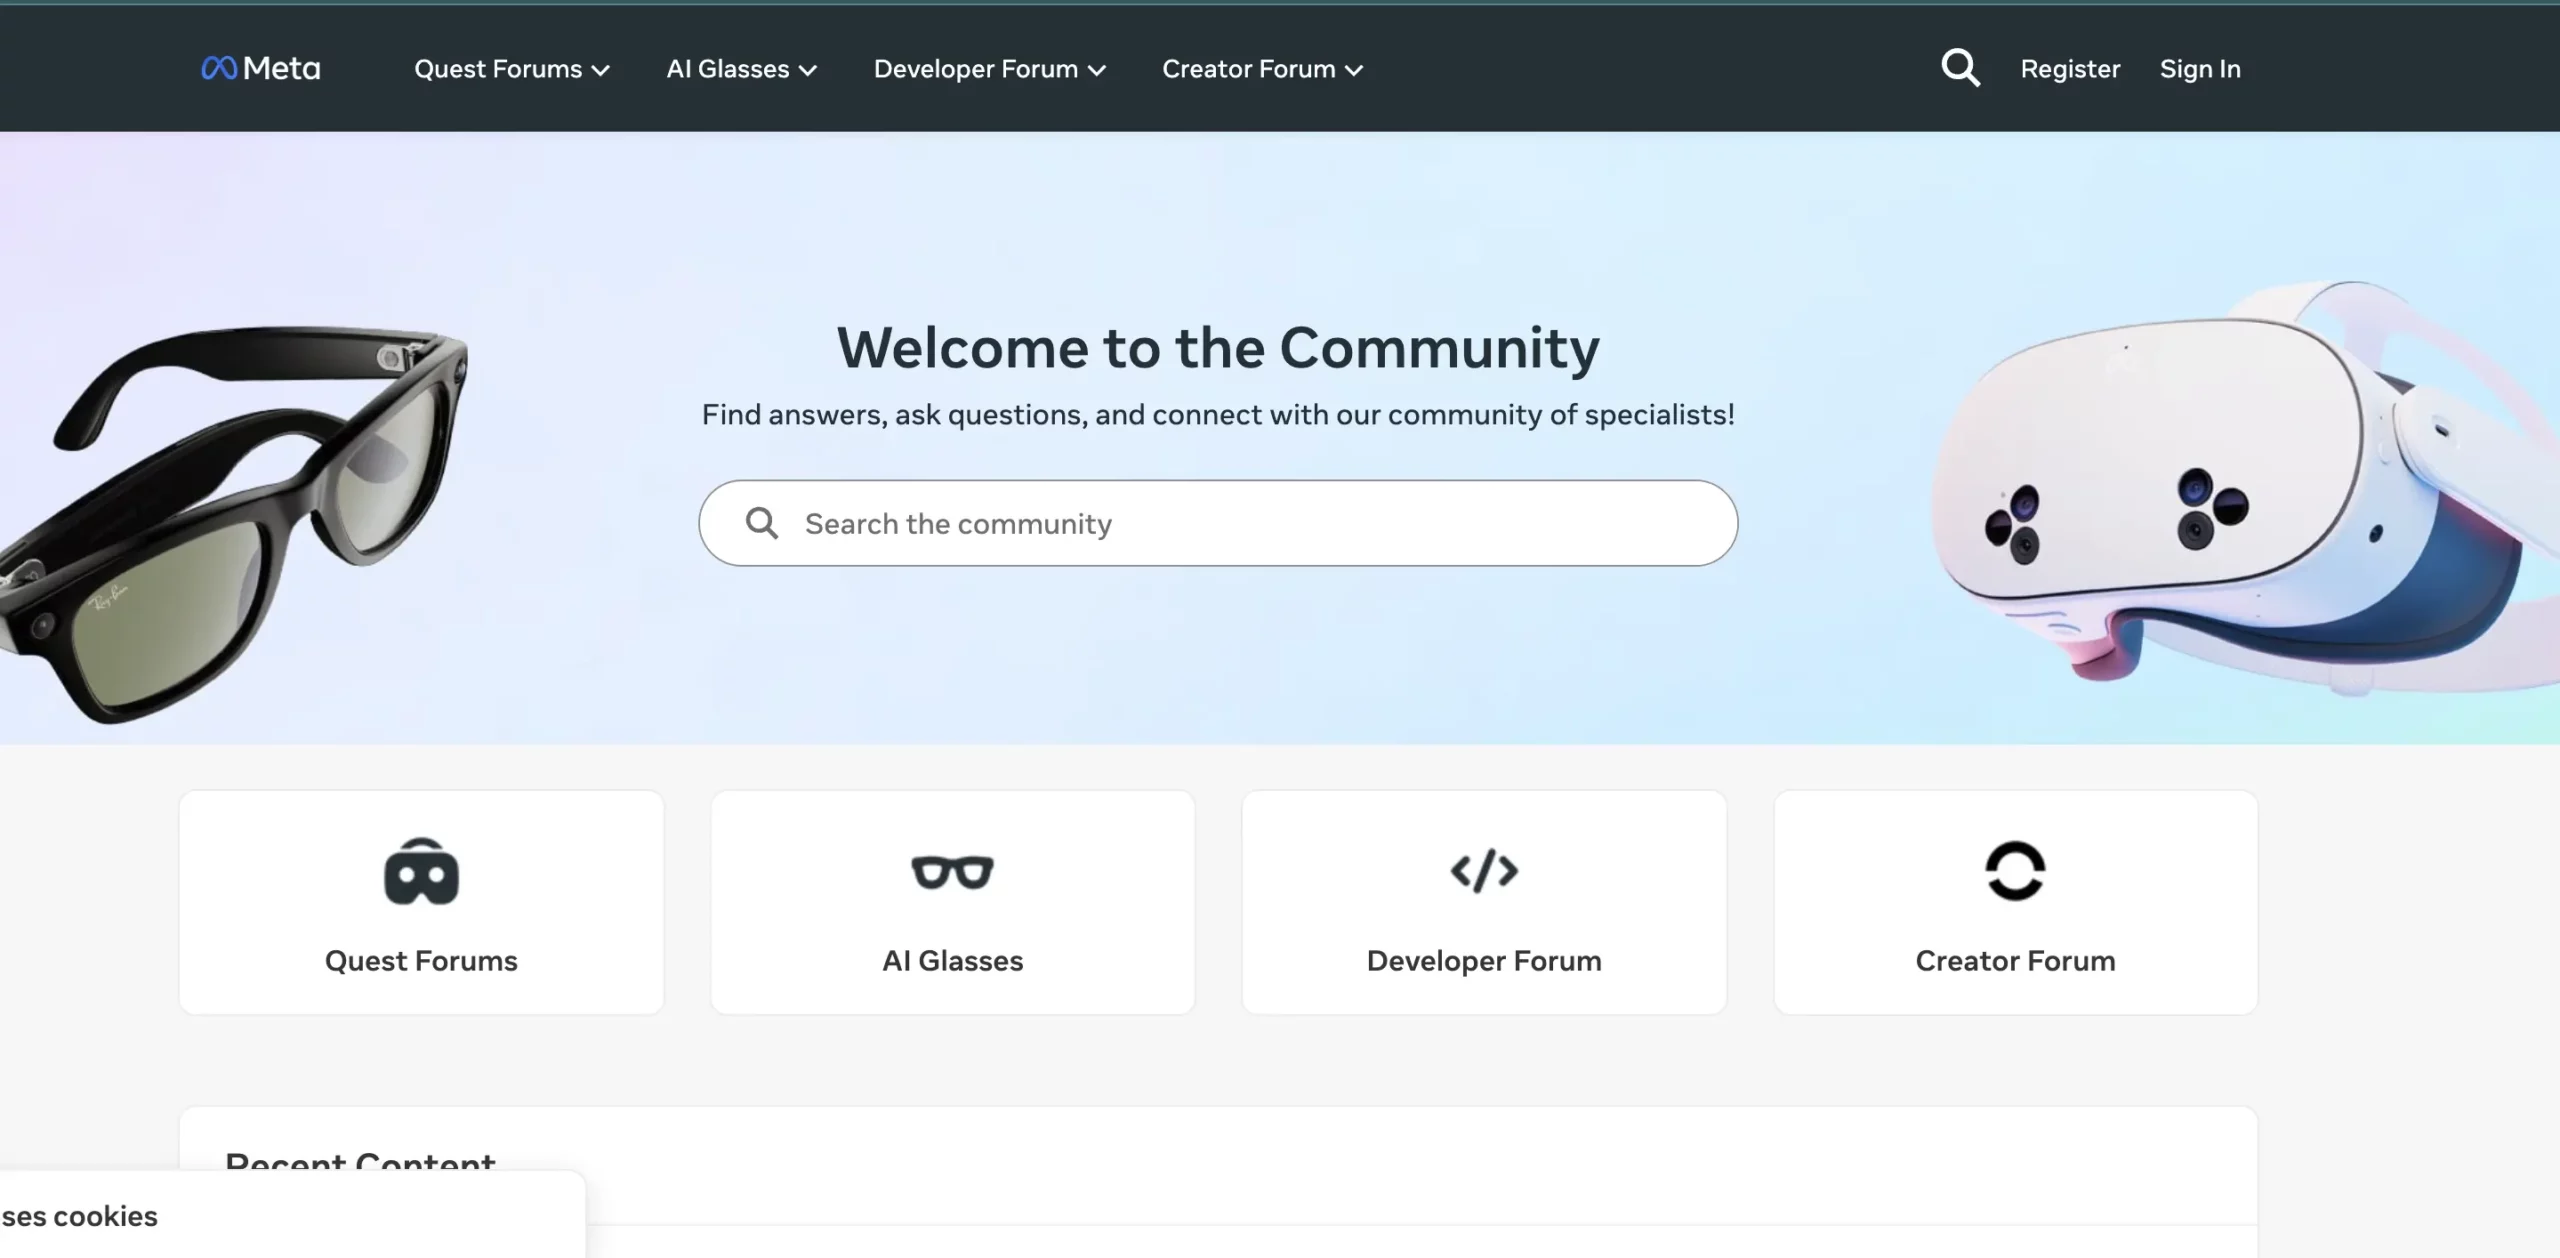Focus the Search the community field
Image resolution: width=2560 pixels, height=1258 pixels.
tap(1218, 523)
